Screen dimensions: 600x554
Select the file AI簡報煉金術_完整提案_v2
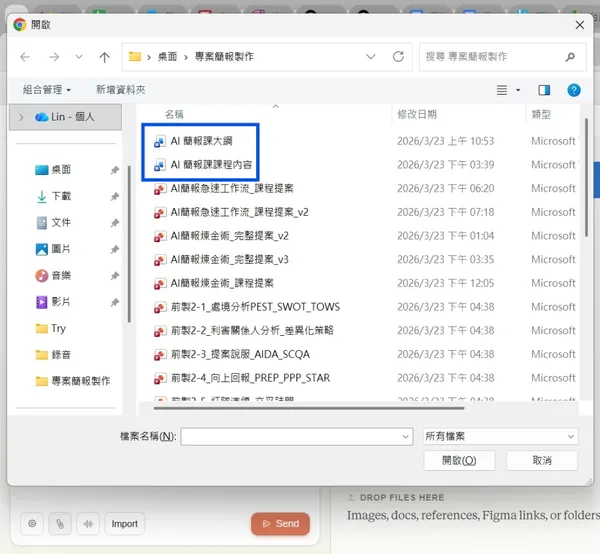230,236
